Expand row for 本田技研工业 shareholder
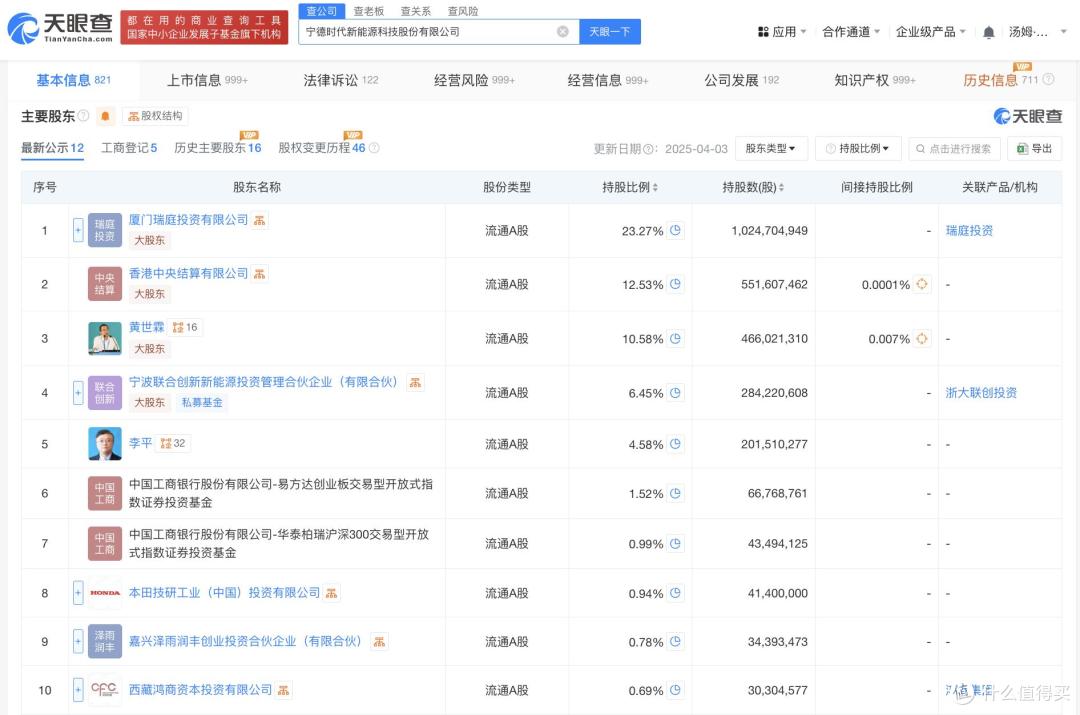Screen dimensions: 1080x715 click(x=79, y=593)
